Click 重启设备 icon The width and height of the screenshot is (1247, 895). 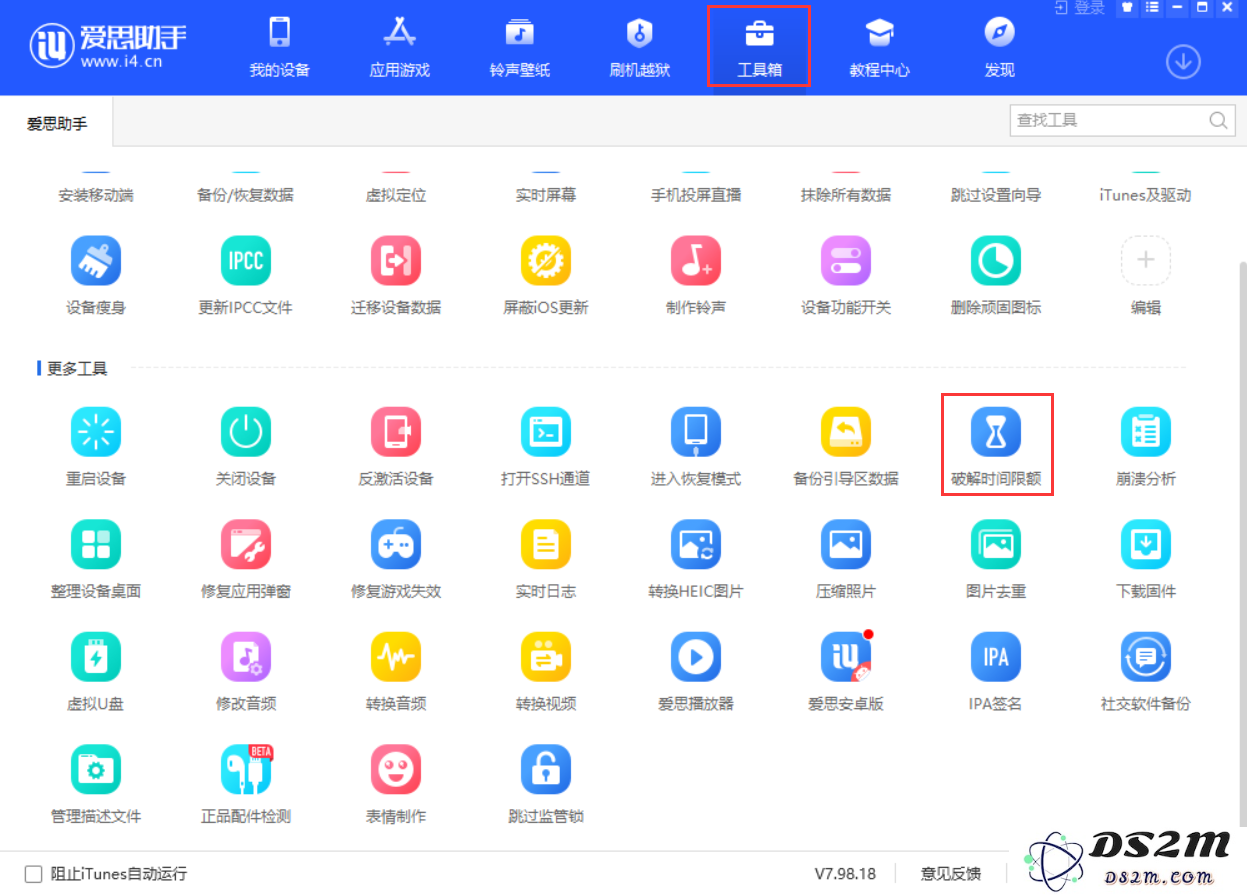96,432
